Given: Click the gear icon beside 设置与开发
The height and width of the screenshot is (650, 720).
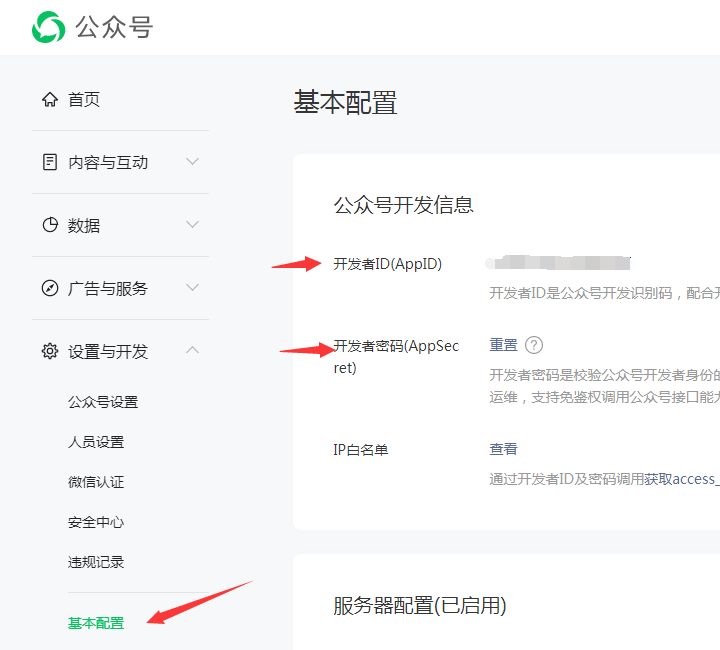Looking at the screenshot, I should pos(49,351).
